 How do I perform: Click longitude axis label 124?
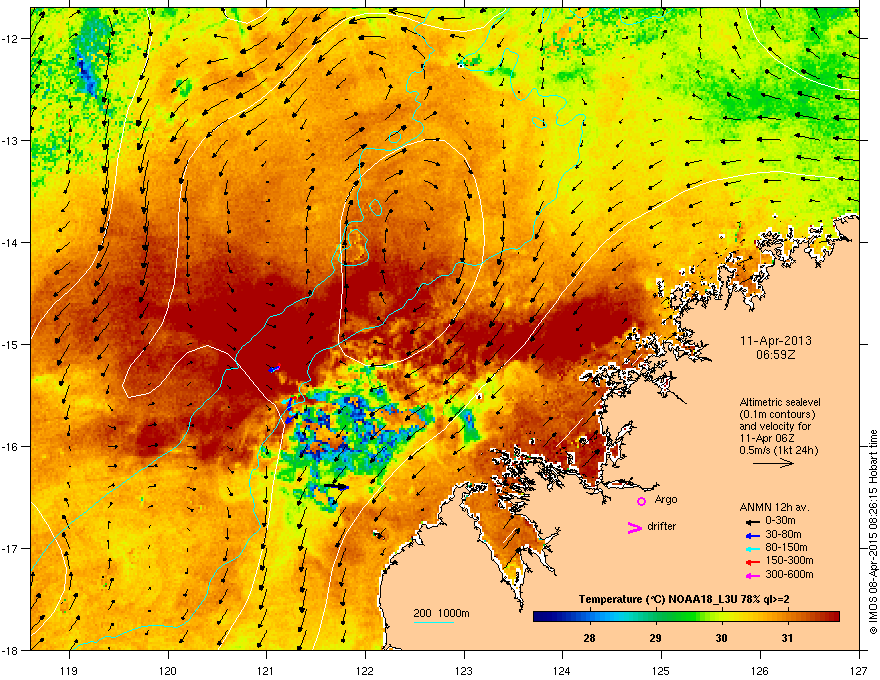tap(562, 670)
